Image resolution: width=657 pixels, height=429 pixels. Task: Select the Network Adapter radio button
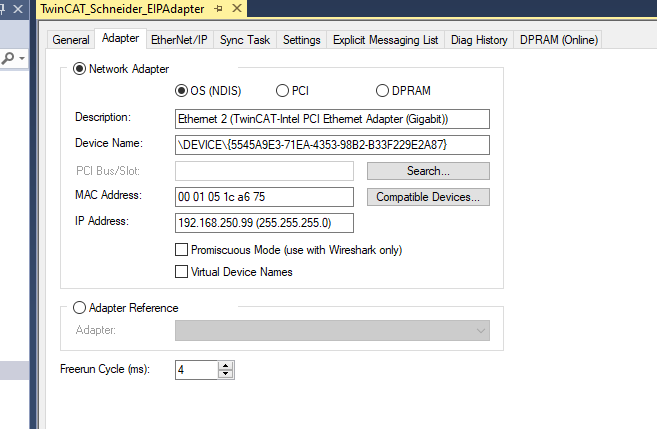tap(79, 69)
